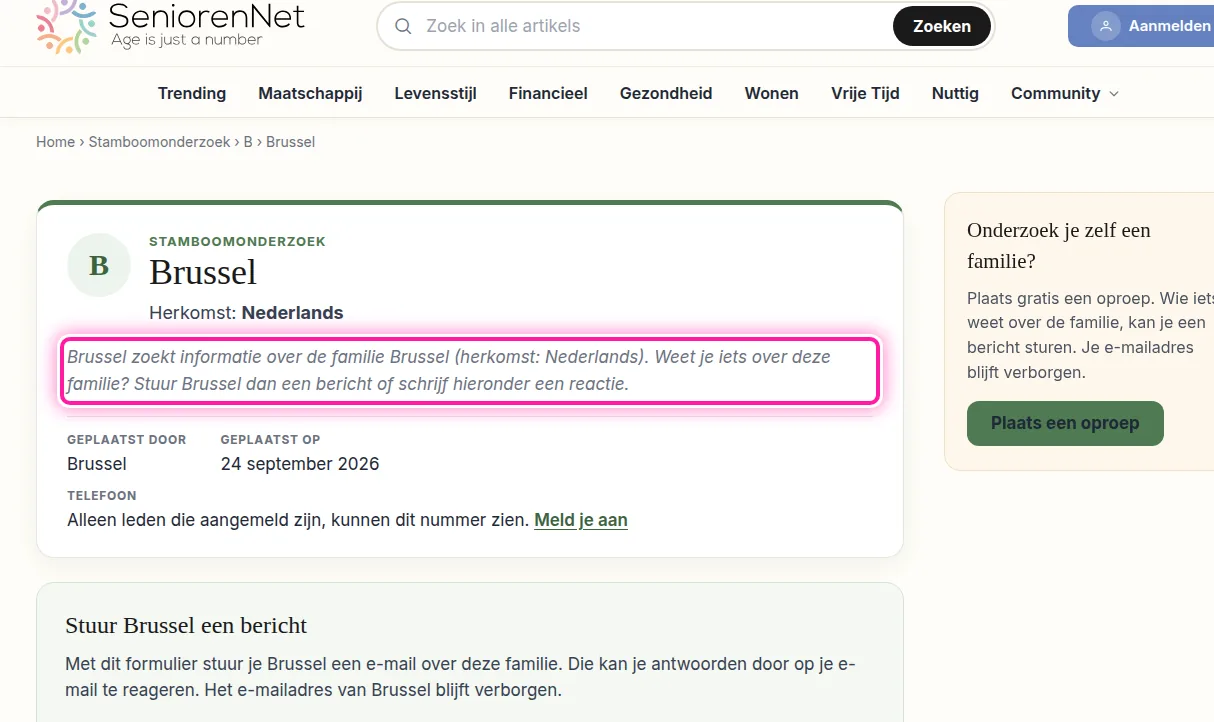Open the Levensstijl section
This screenshot has width=1214, height=722.
click(435, 93)
